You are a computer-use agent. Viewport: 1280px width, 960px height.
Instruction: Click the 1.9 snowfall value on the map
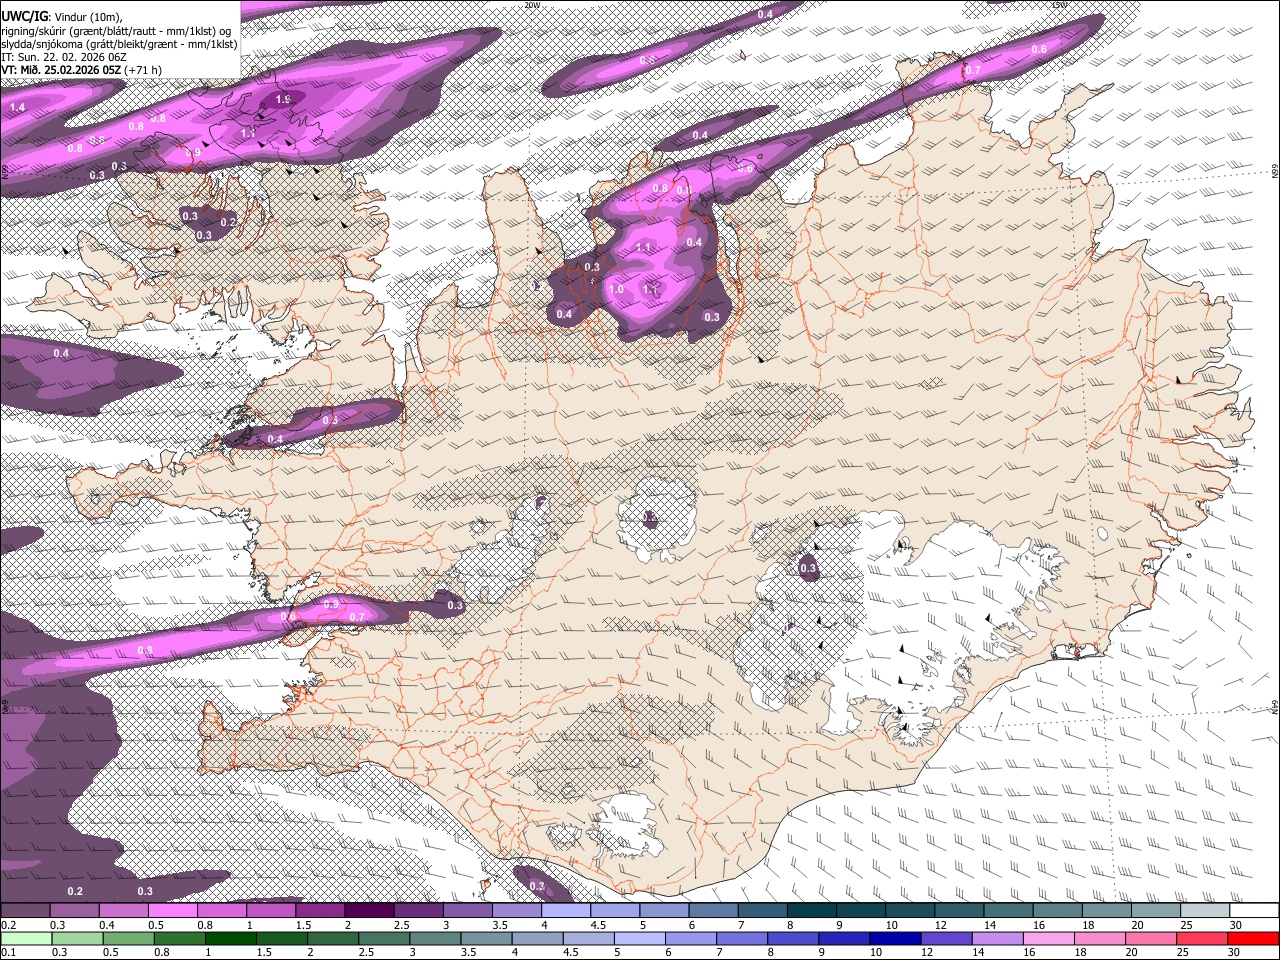283,100
